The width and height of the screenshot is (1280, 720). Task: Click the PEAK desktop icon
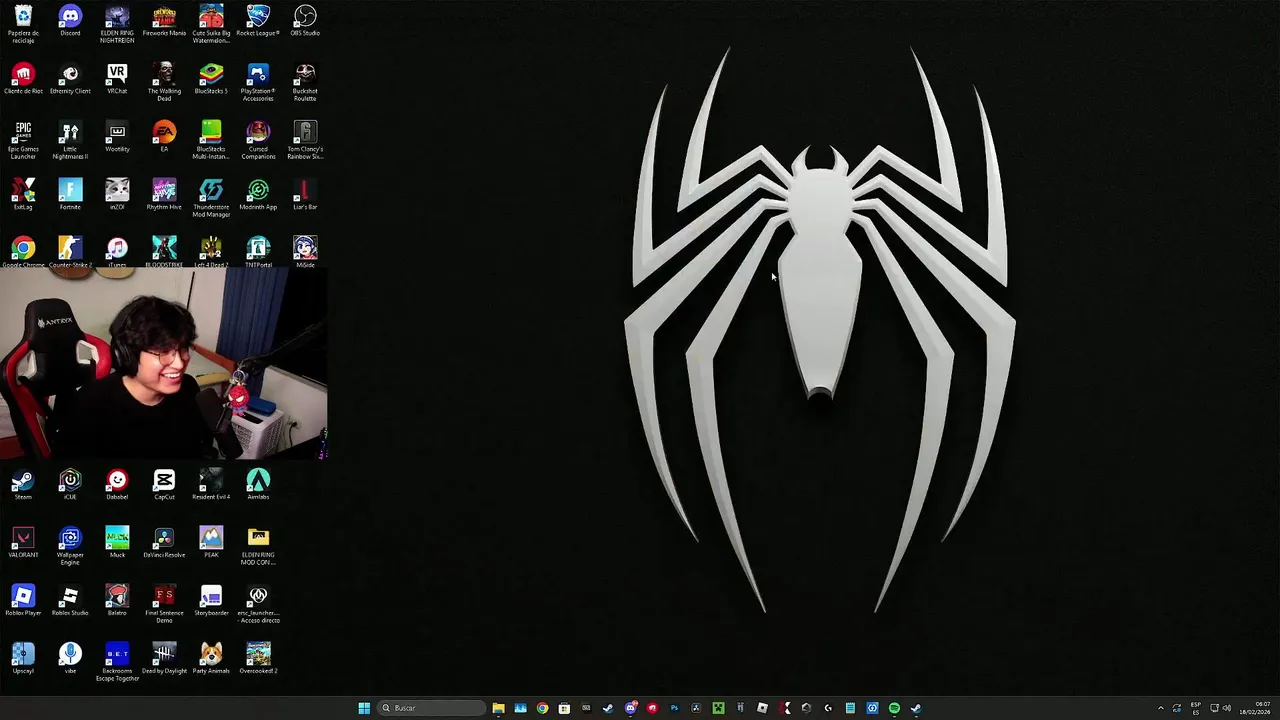pos(211,543)
